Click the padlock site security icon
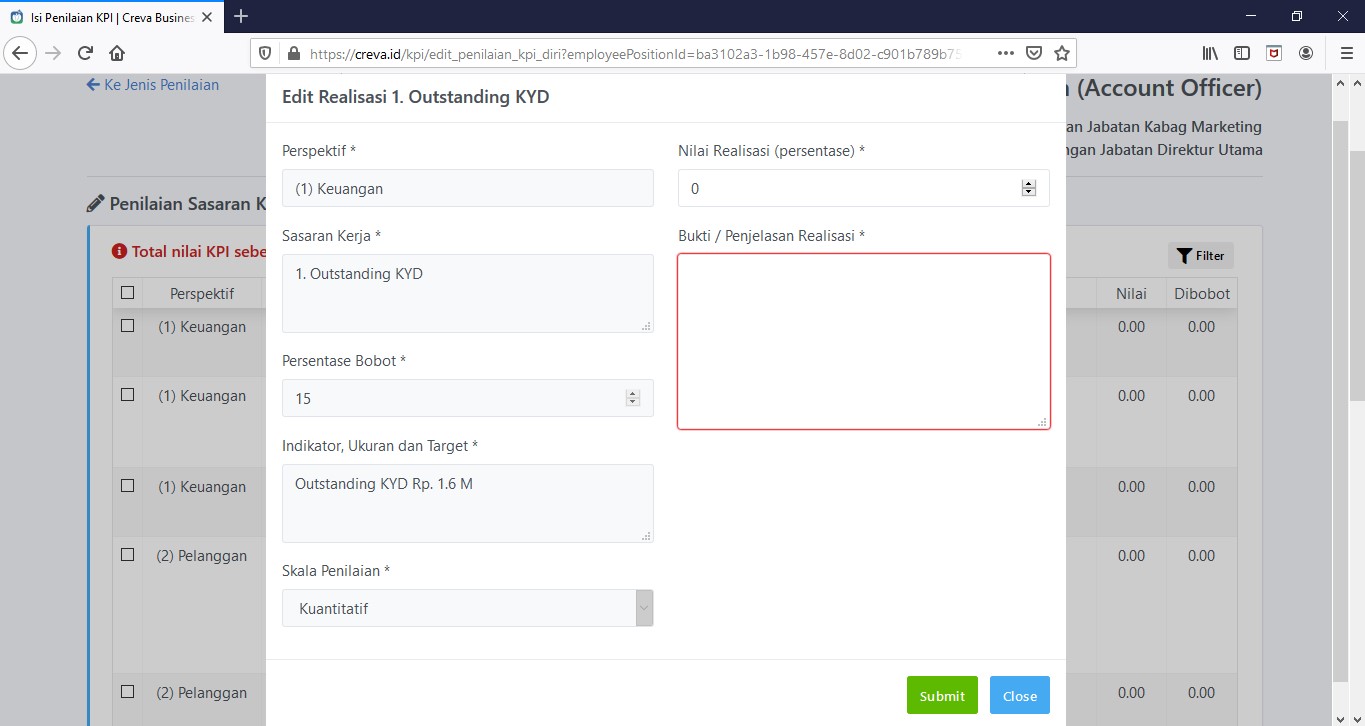 tap(293, 53)
